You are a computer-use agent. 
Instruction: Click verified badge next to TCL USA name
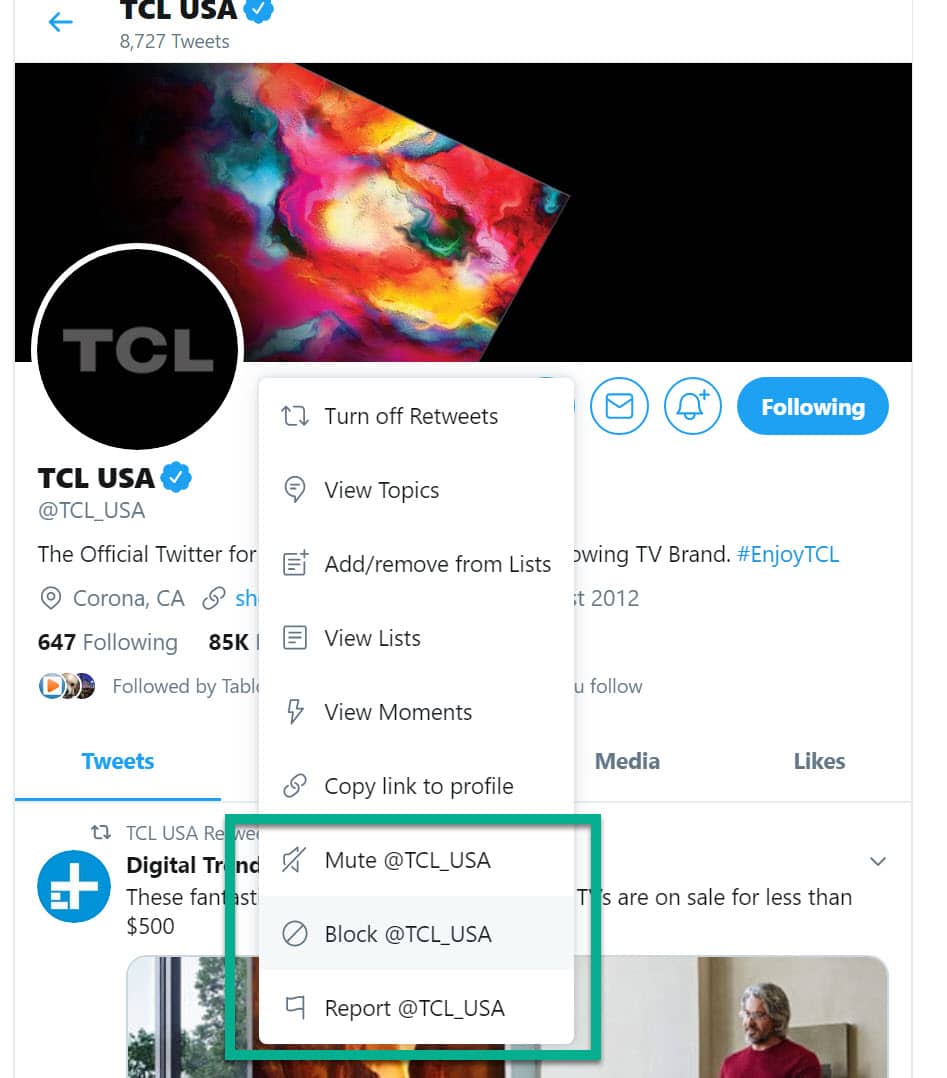coord(177,478)
